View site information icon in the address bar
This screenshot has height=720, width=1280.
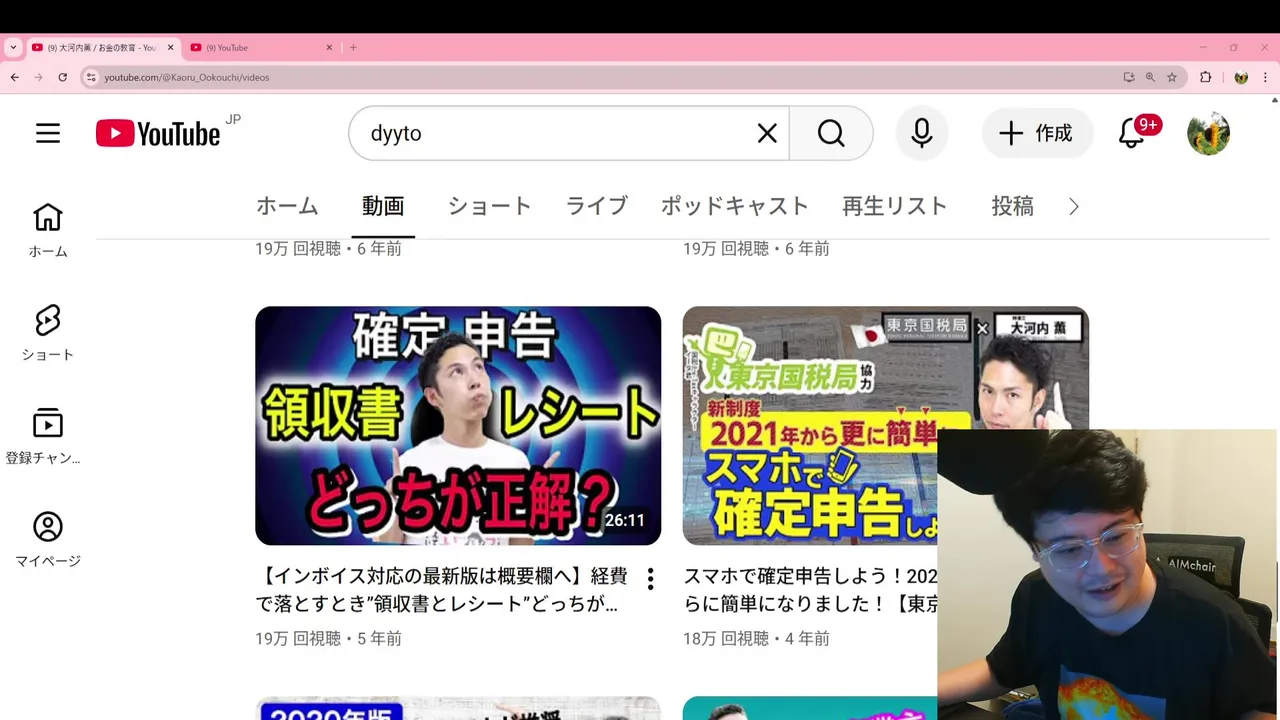(91, 77)
